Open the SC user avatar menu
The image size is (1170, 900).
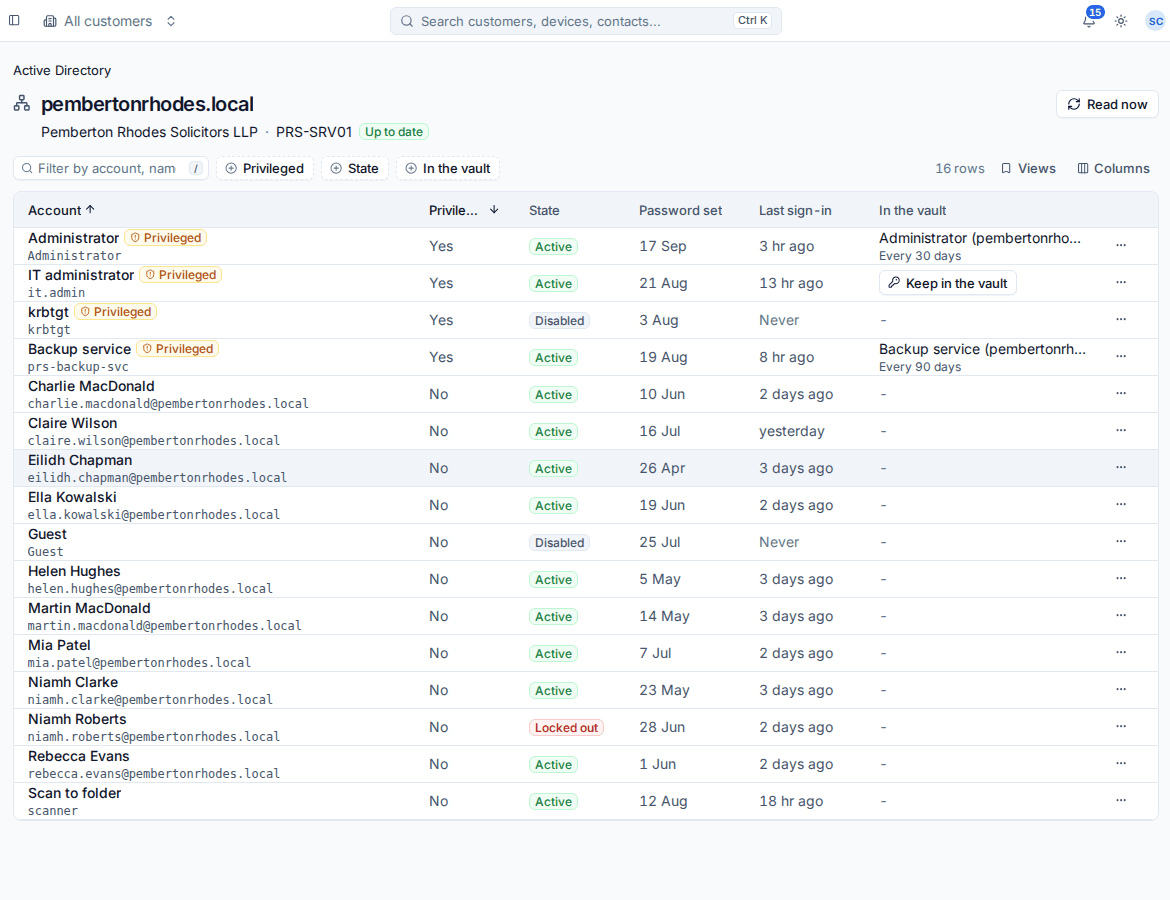[1155, 21]
